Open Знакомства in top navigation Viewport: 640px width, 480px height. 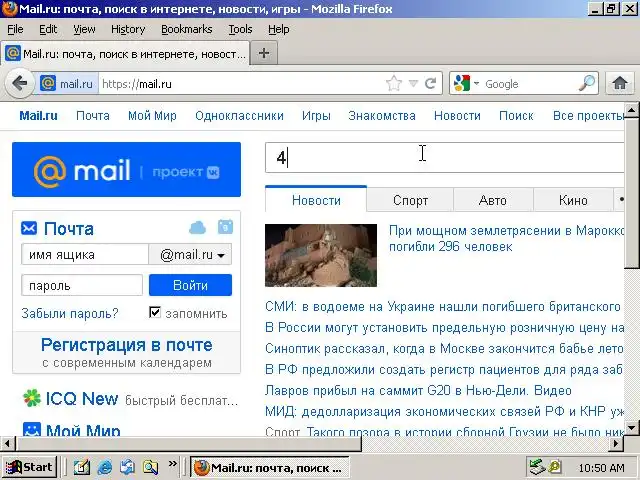click(382, 116)
